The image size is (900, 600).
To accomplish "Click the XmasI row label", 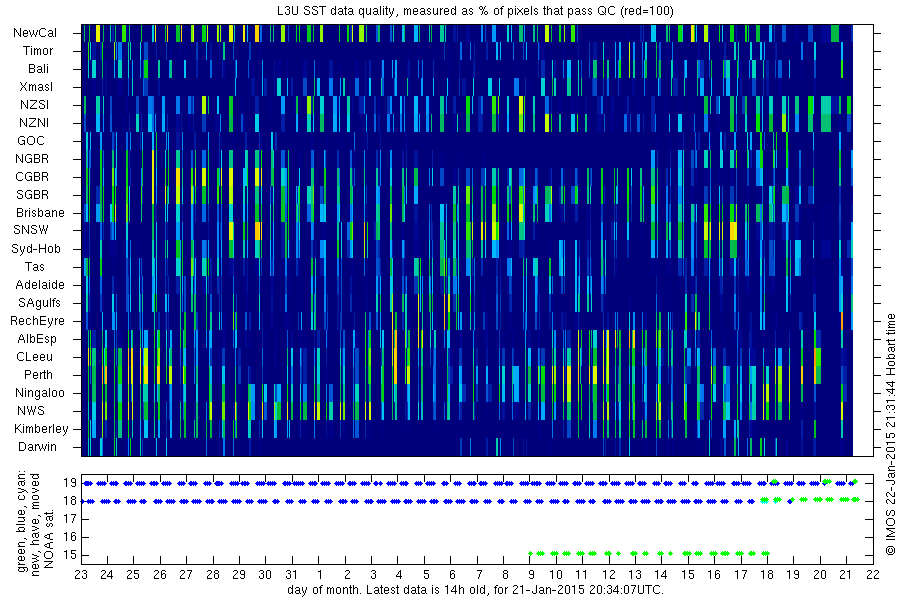I will coord(36,87).
